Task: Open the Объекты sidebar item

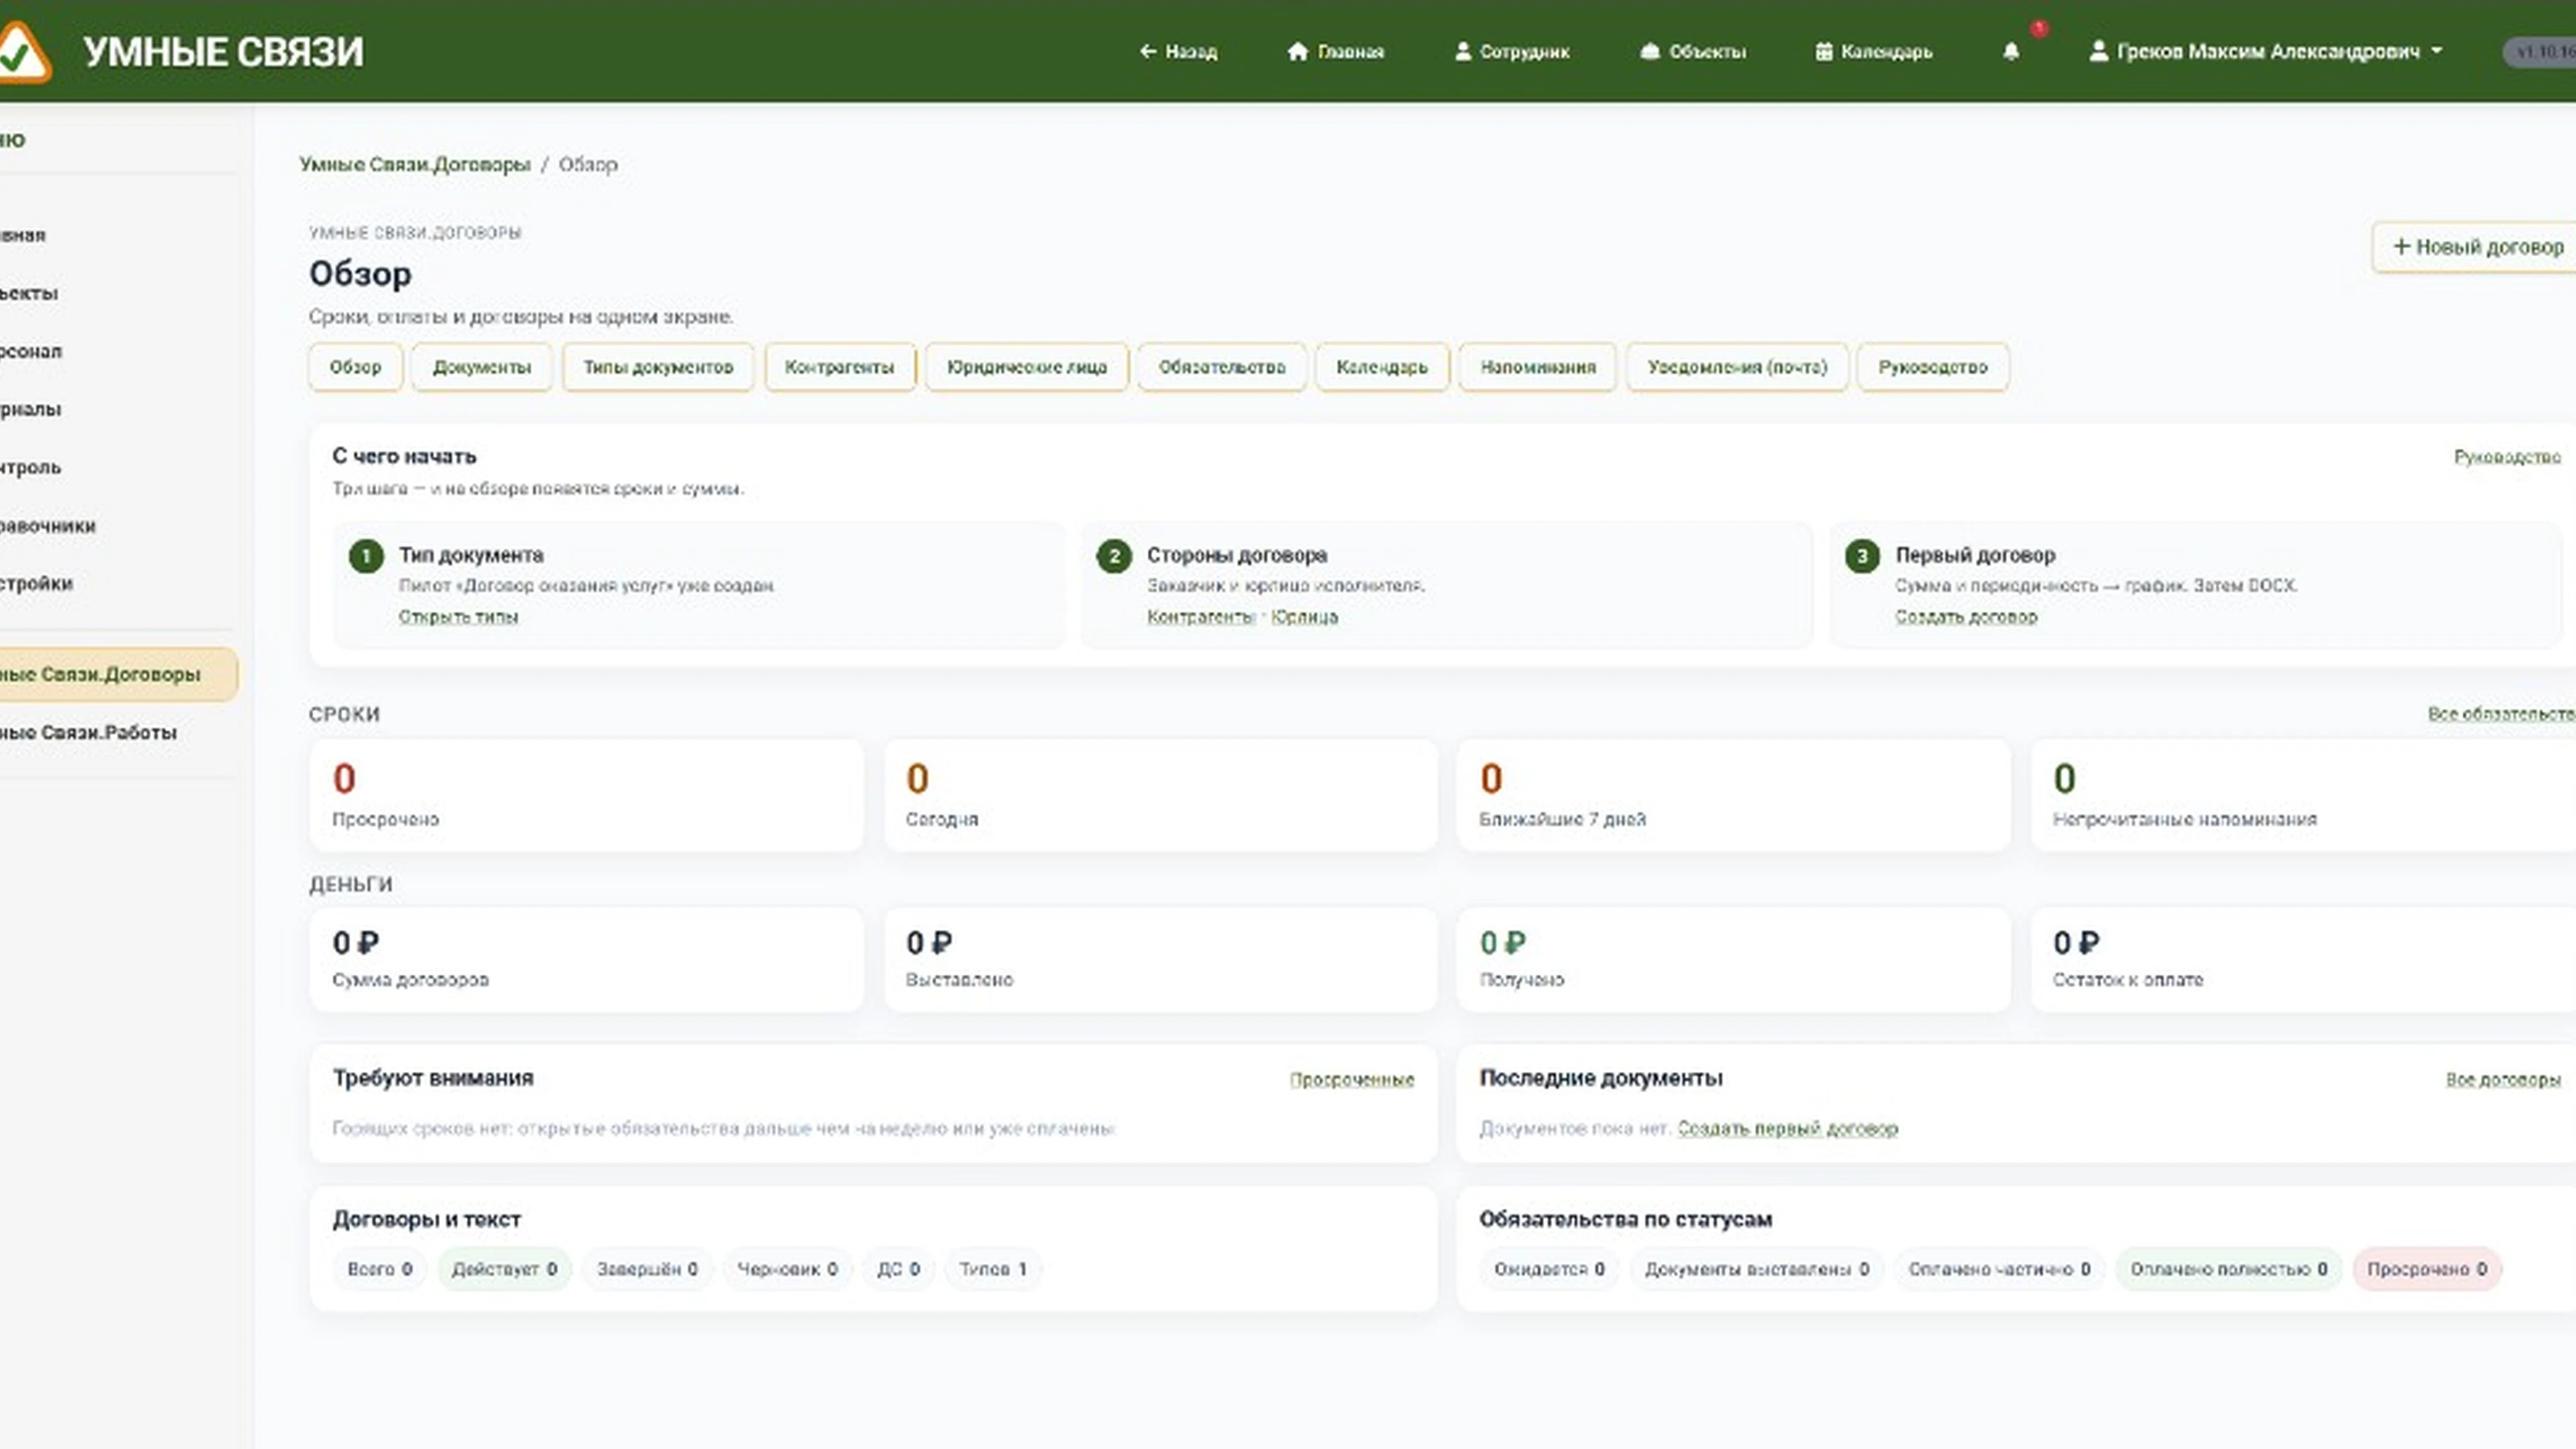Action: pos(118,294)
